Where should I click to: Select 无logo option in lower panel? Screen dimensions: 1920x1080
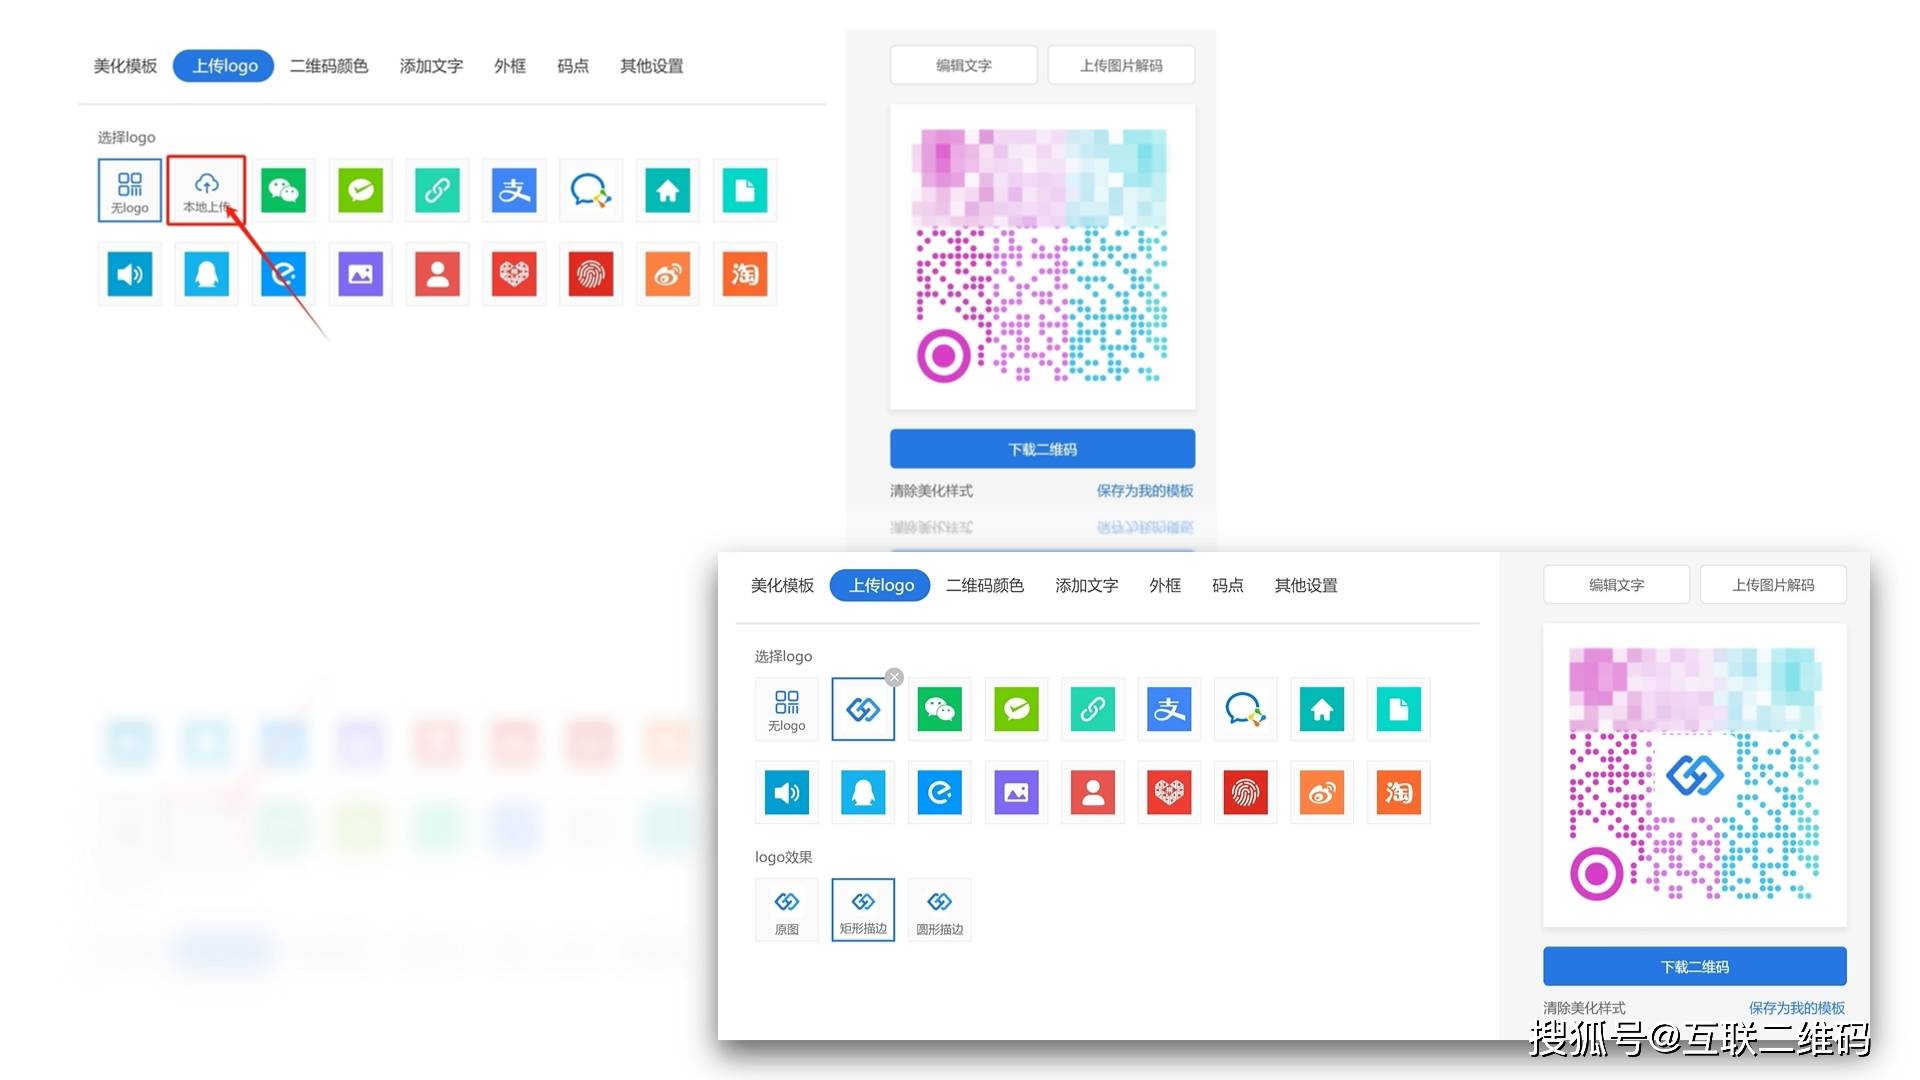787,709
